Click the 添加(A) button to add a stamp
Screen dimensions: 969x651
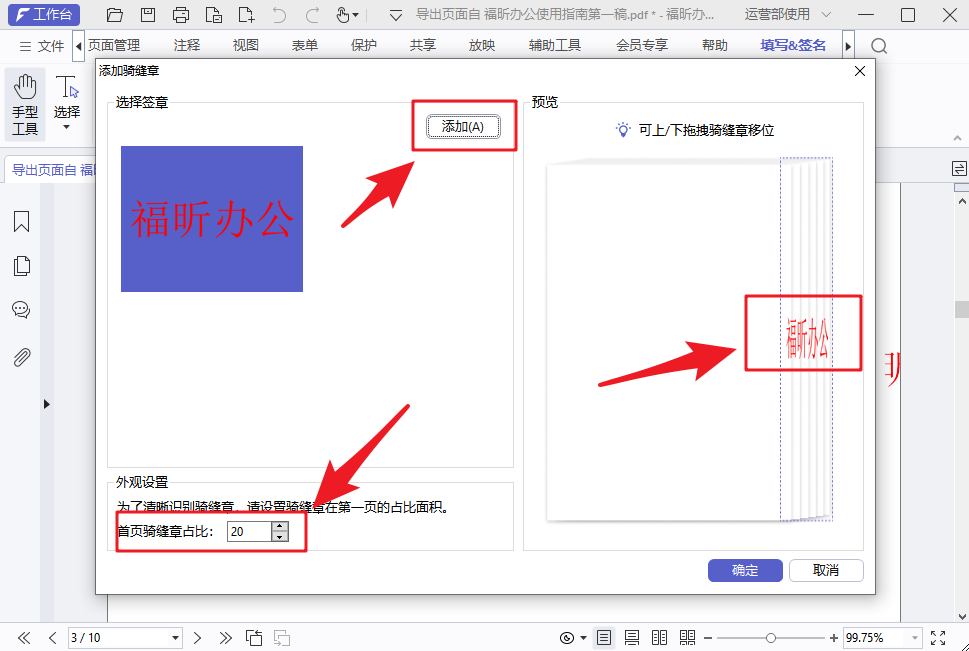(463, 128)
